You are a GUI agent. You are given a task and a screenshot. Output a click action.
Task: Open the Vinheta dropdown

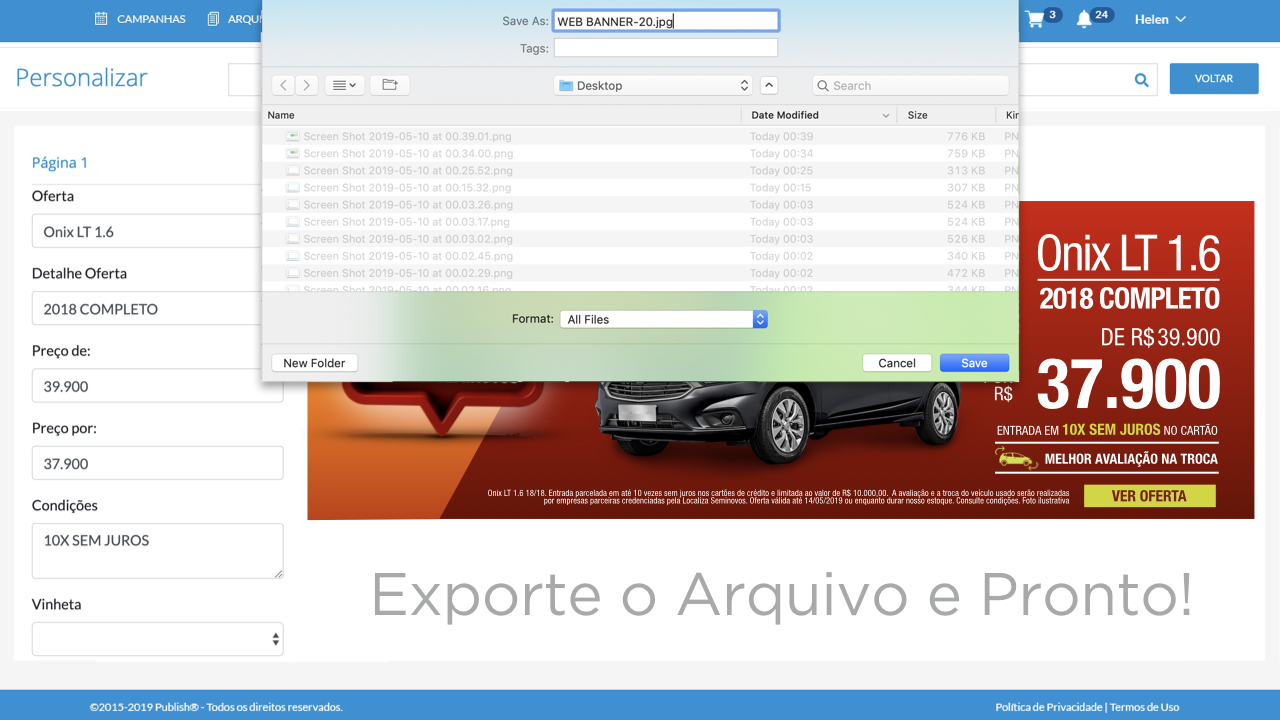tap(157, 639)
